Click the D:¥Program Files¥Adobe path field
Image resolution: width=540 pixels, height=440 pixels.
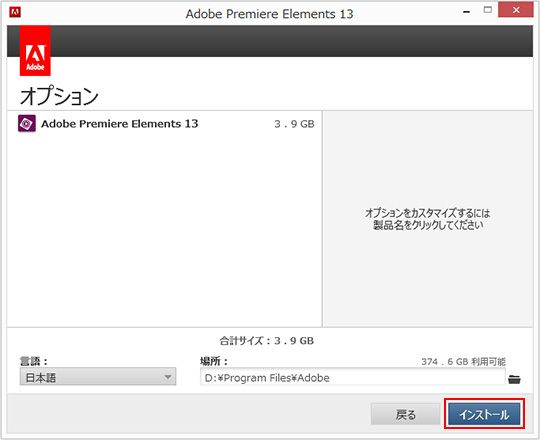tap(352, 377)
